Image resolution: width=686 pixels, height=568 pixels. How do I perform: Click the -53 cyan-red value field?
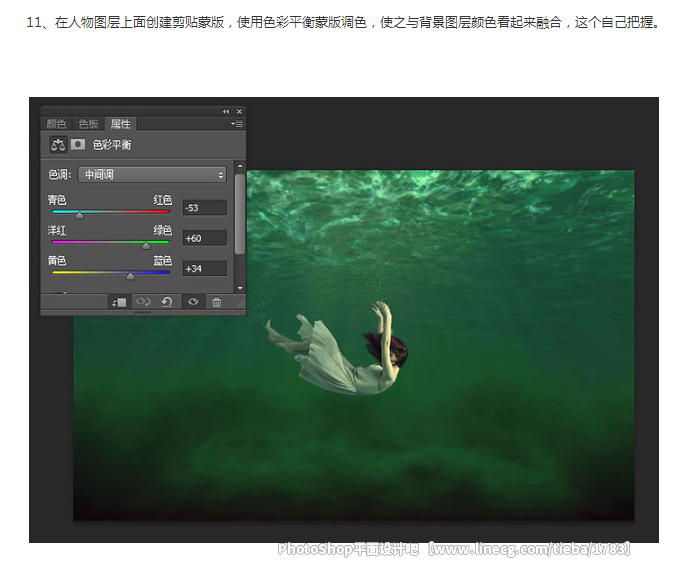point(205,208)
